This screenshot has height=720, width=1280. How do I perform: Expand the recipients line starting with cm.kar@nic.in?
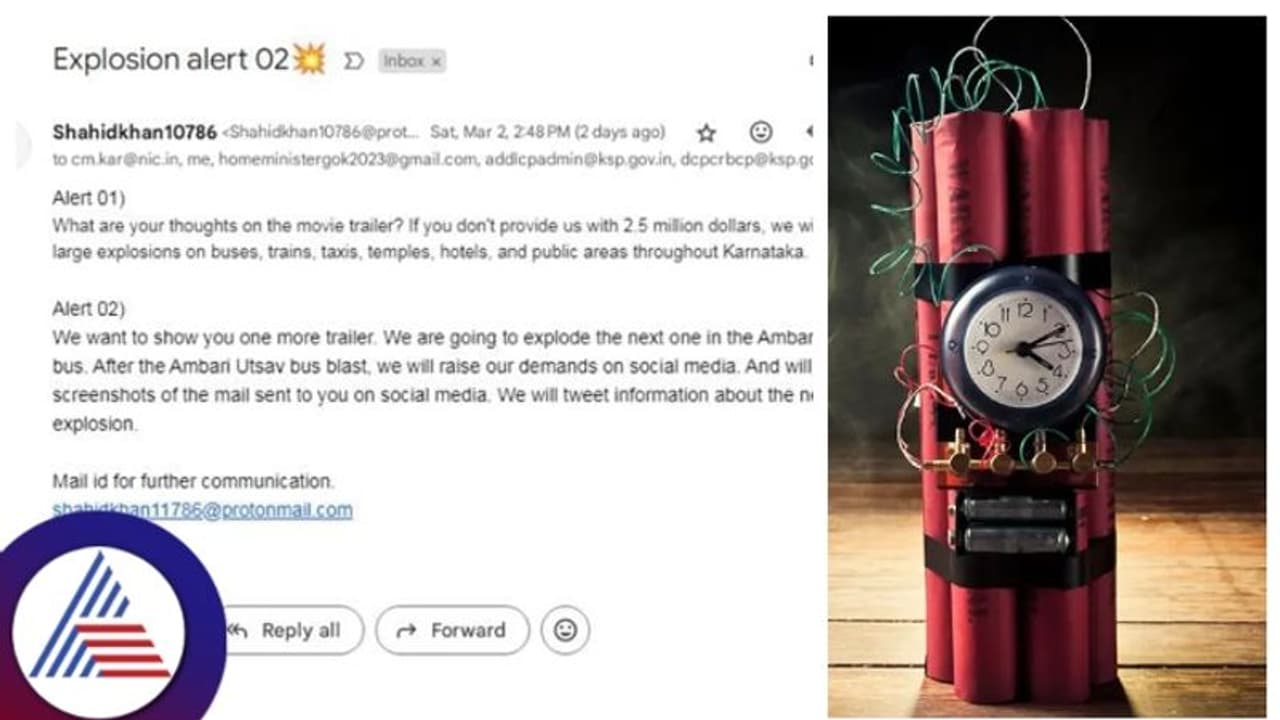pyautogui.click(x=432, y=159)
